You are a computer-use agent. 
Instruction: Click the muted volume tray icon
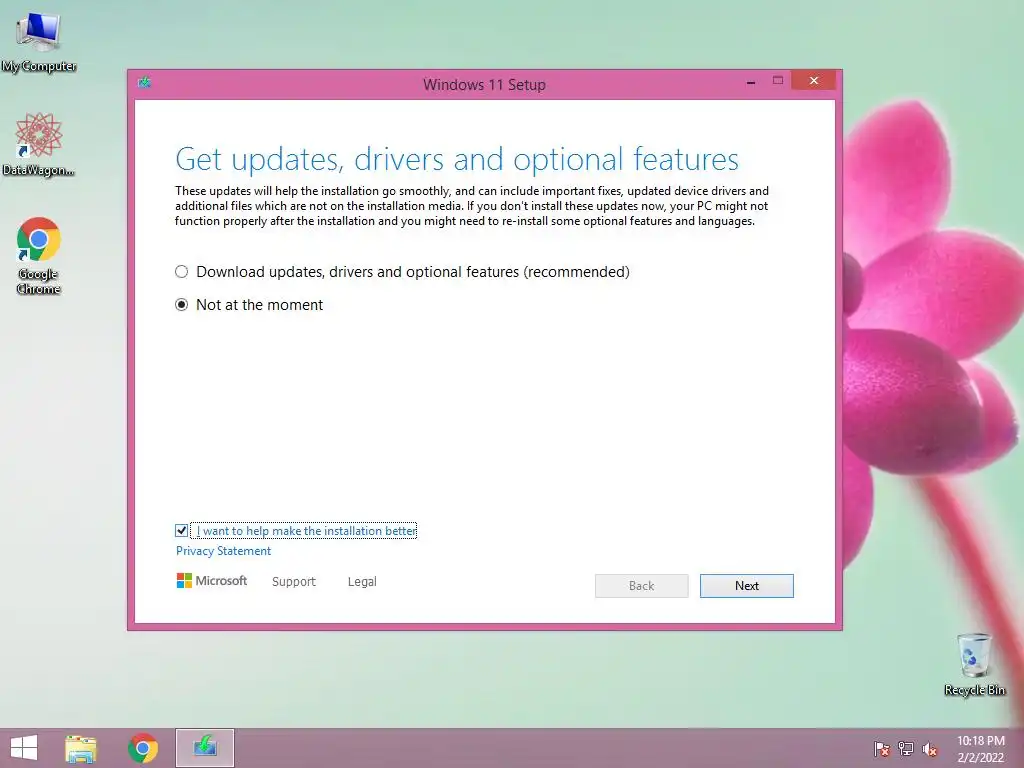(930, 749)
